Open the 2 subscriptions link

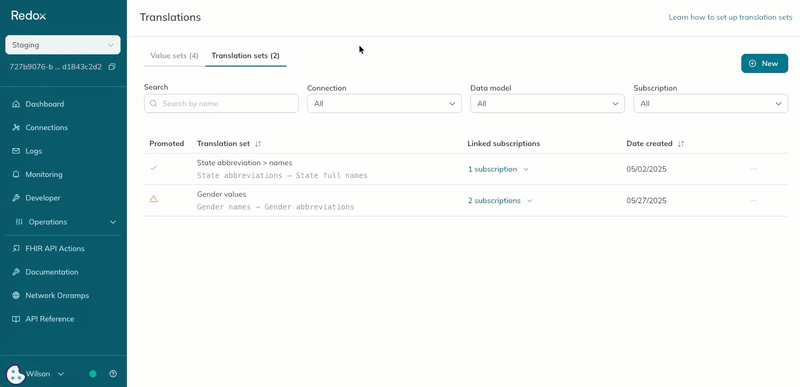(494, 201)
